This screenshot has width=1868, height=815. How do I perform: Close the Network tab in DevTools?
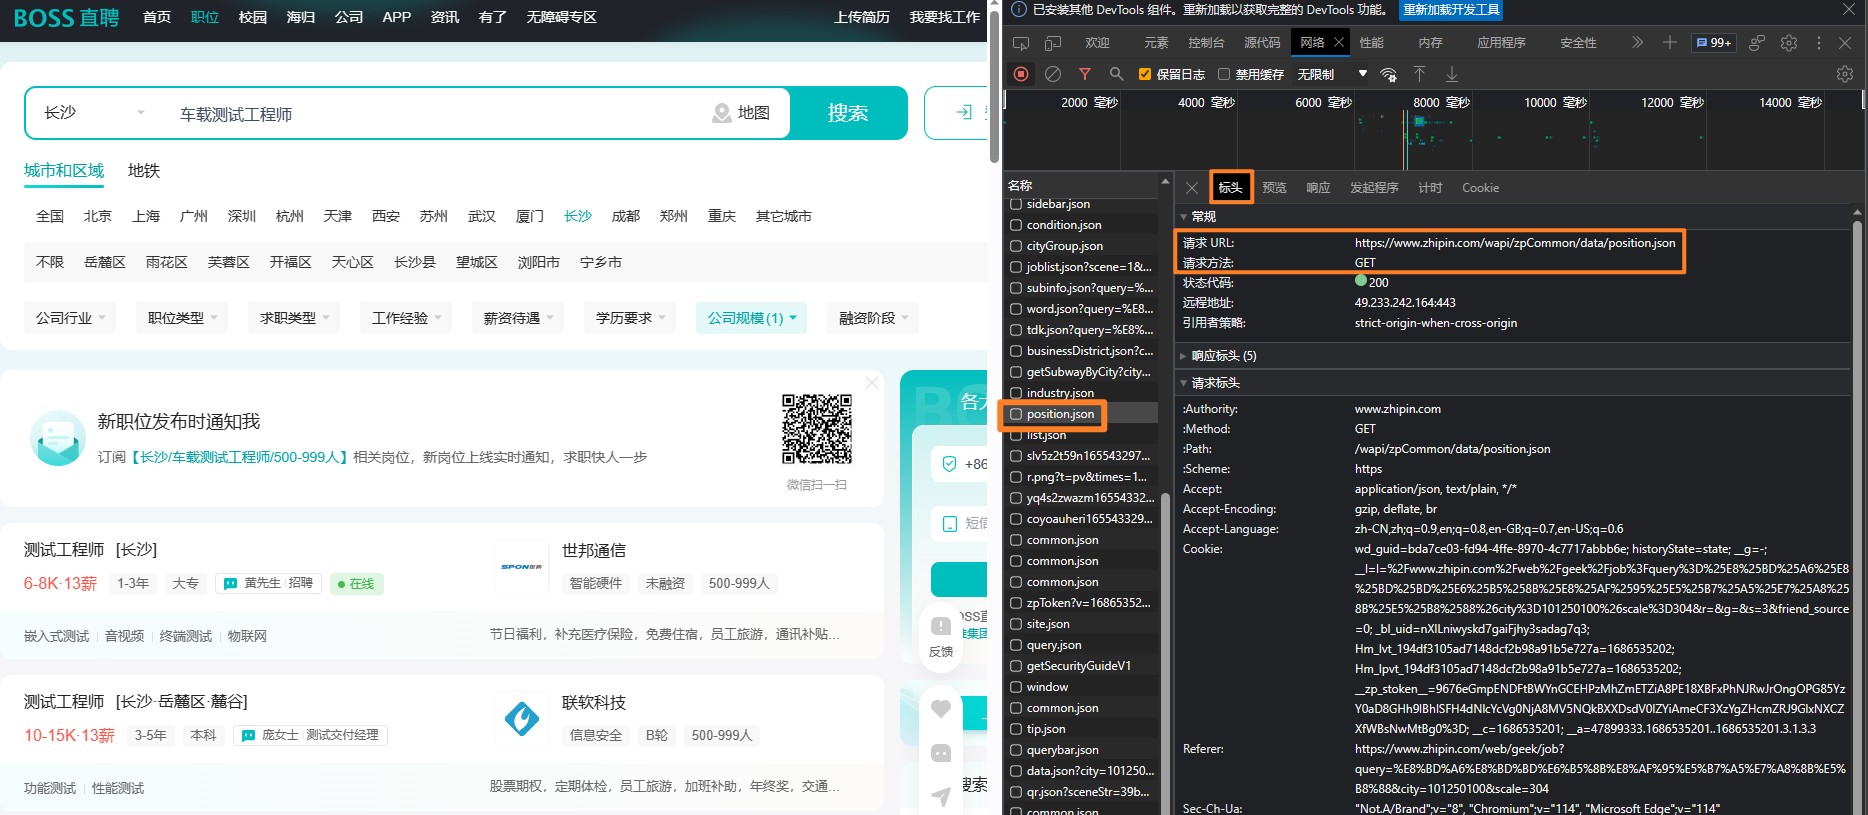1338,42
